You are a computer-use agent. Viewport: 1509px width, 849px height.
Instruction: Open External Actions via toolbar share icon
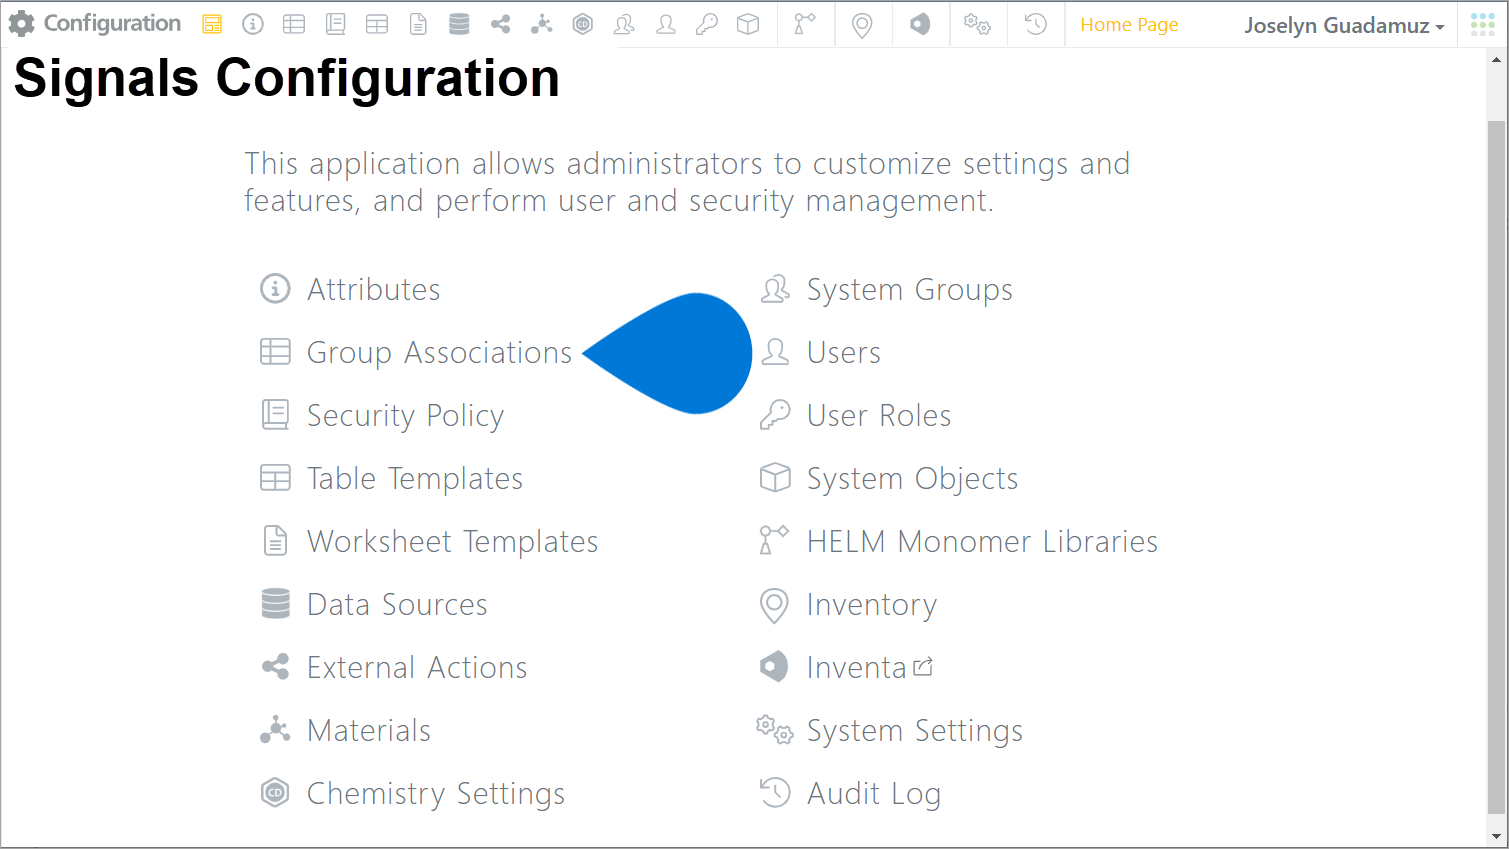500,25
